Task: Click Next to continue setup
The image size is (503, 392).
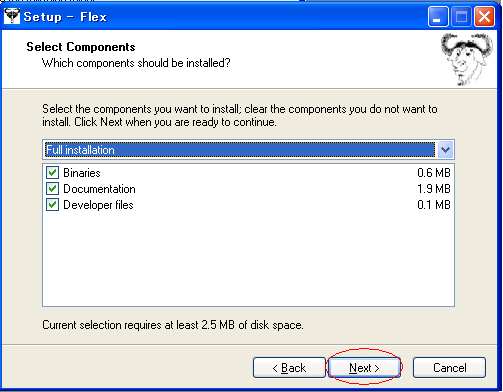Action: pos(364,368)
